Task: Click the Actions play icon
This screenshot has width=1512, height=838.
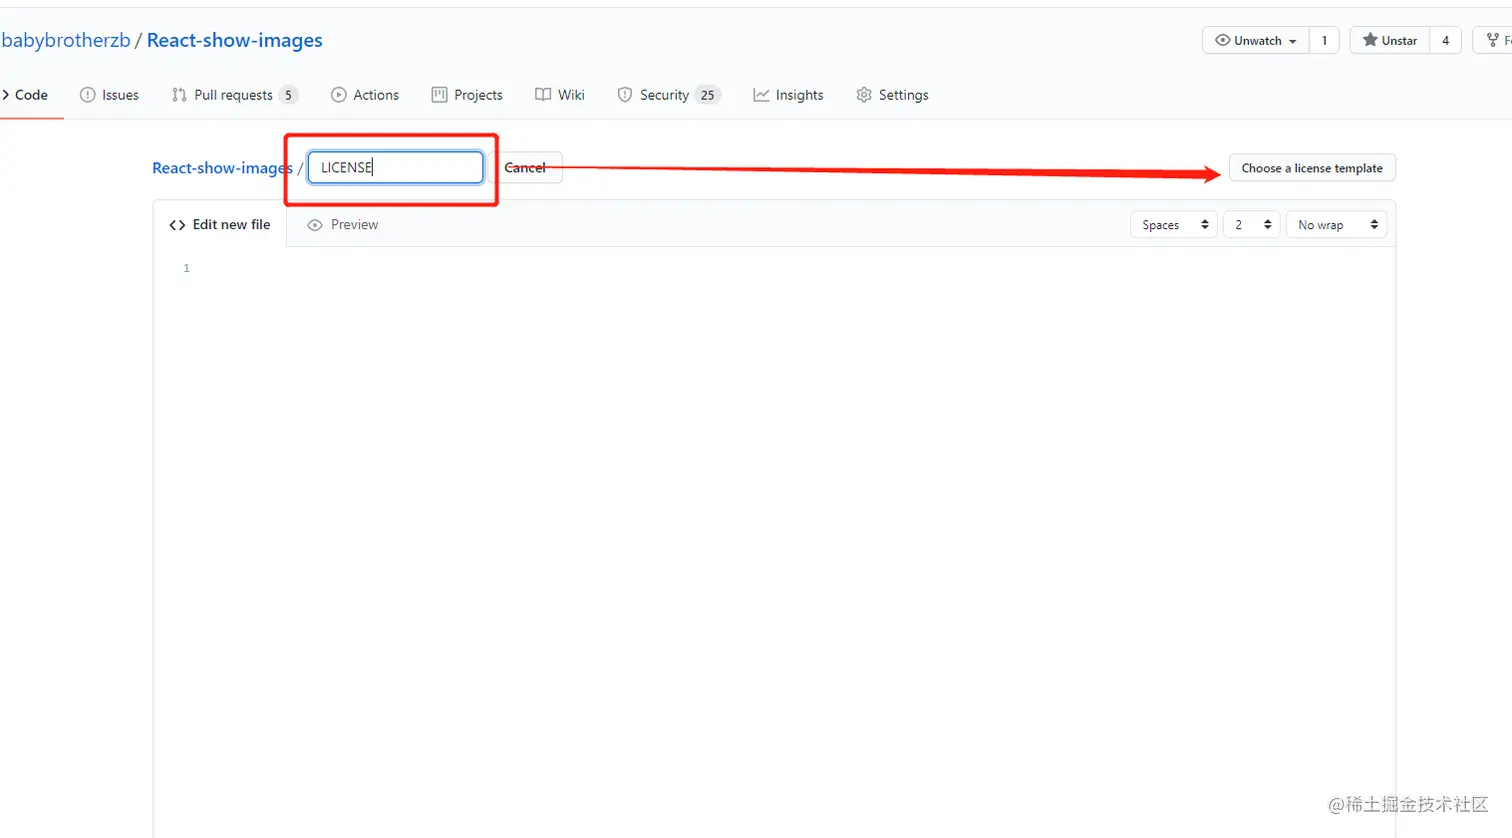Action: pos(338,95)
